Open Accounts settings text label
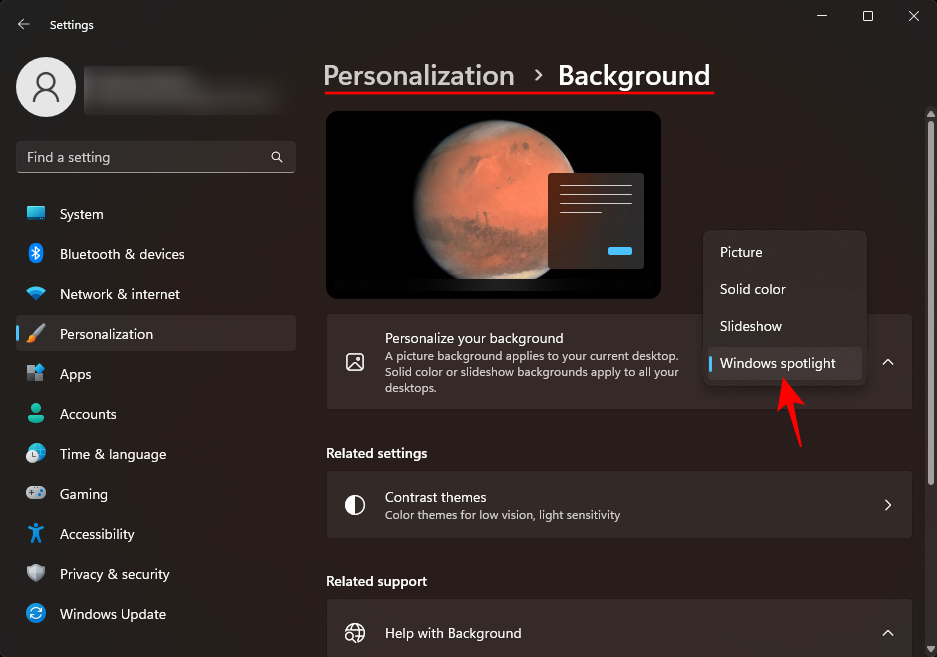The image size is (937, 657). (x=88, y=414)
